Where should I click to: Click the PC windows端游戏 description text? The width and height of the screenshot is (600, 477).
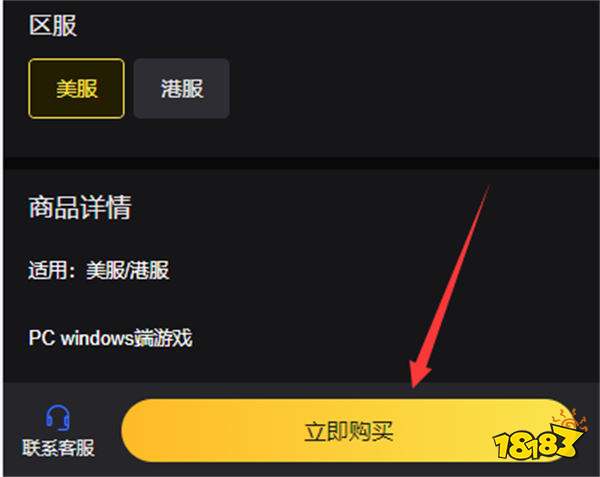tap(110, 338)
